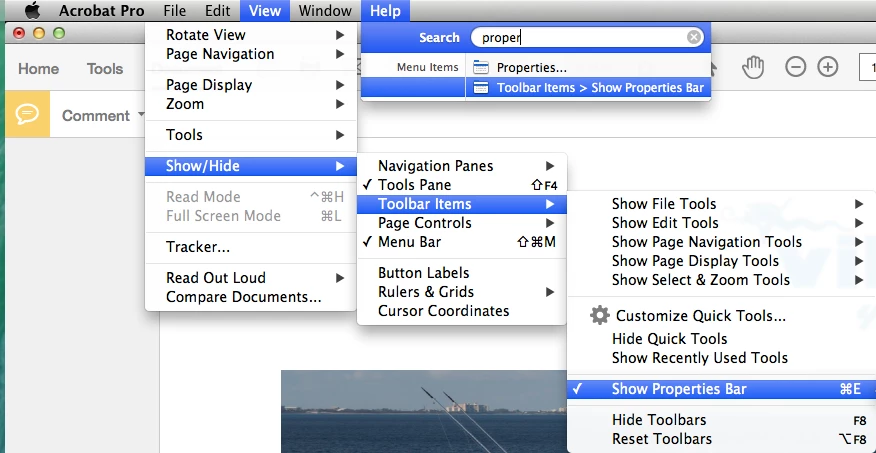
Task: Click the Properties... result icon
Action: (480, 68)
